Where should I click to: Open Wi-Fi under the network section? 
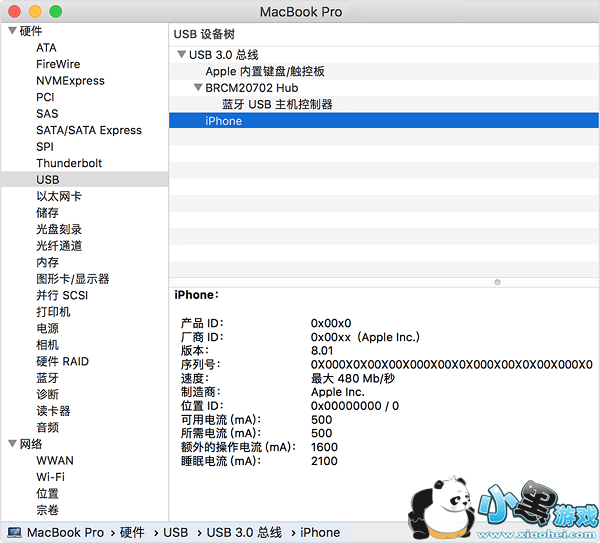click(x=50, y=477)
